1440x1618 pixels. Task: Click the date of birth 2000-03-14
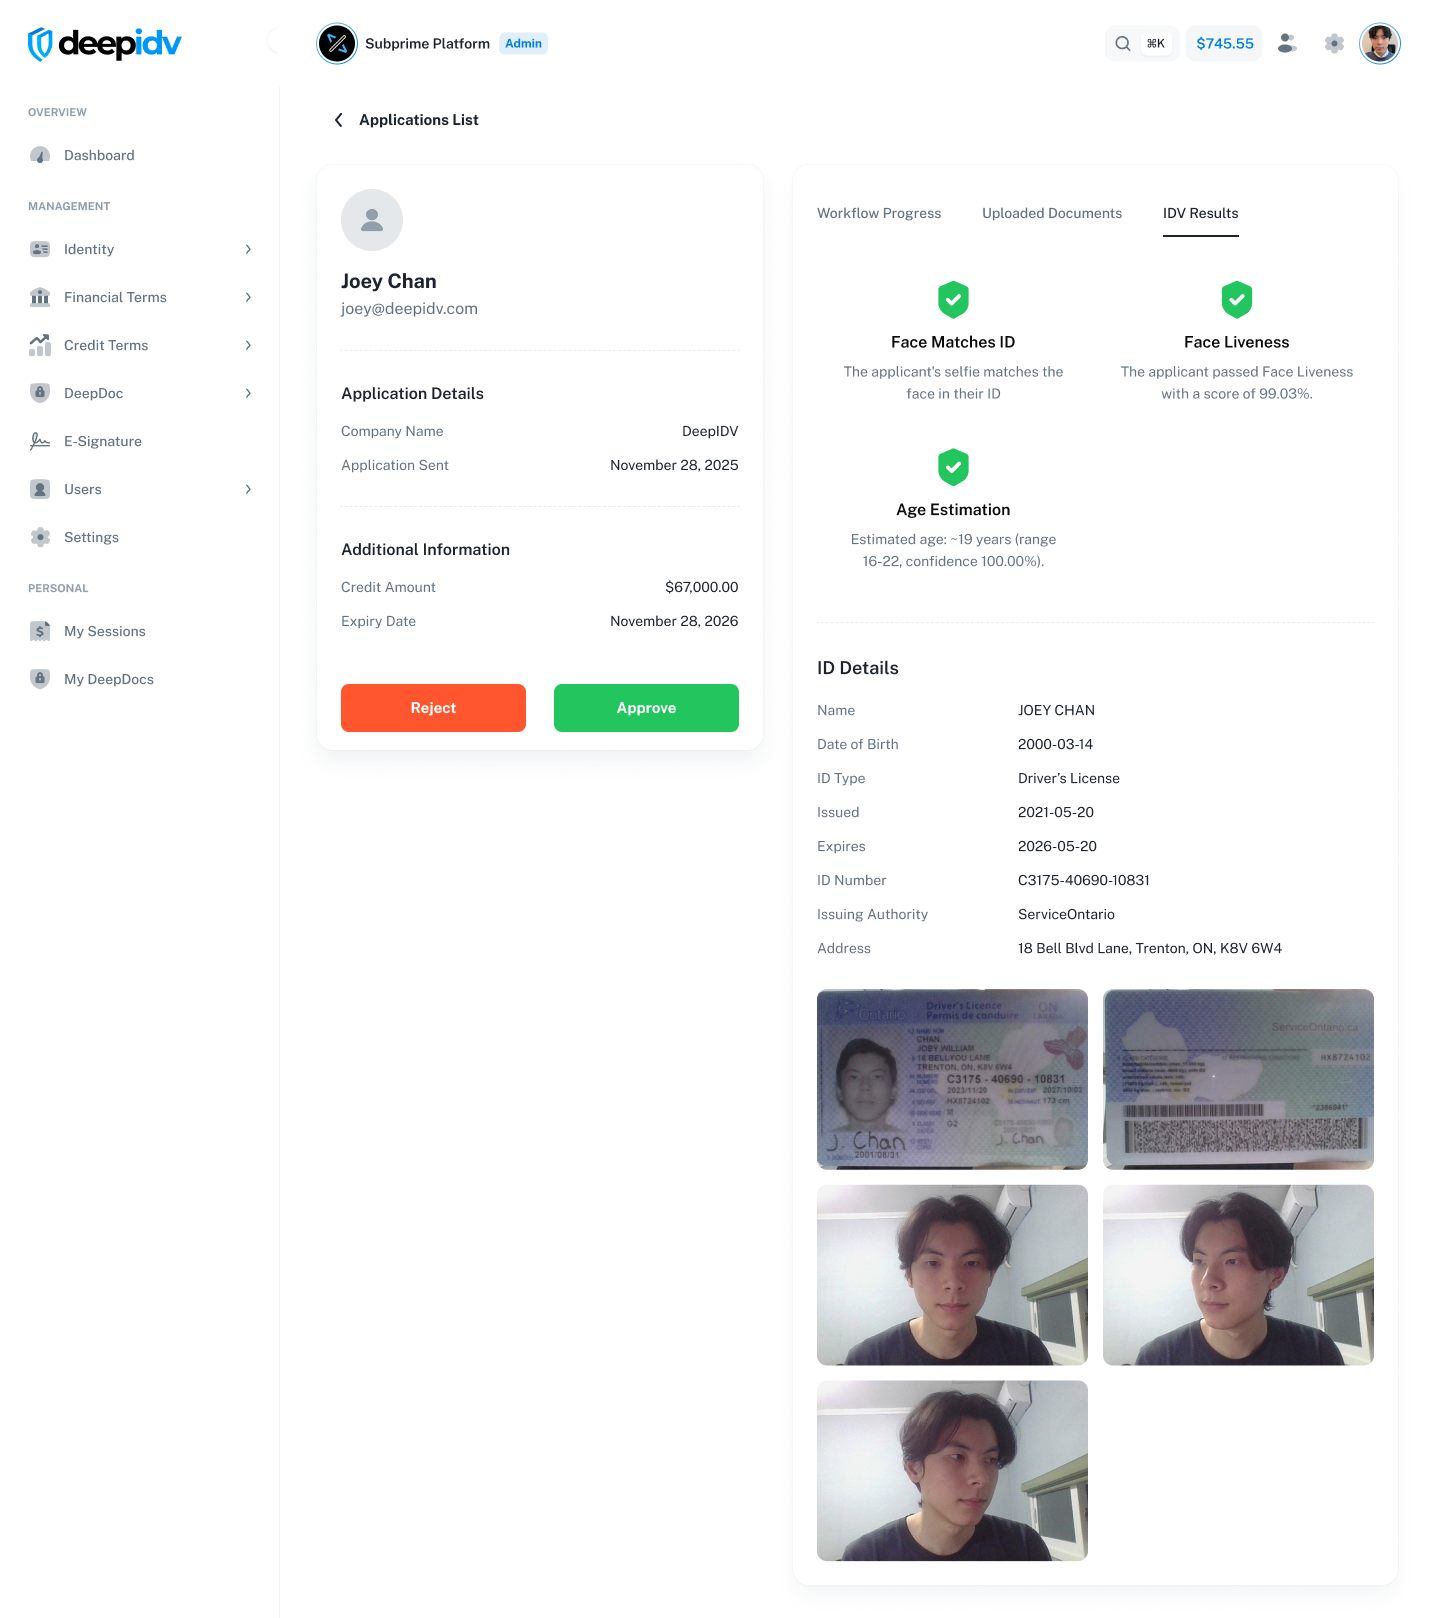(x=1055, y=744)
